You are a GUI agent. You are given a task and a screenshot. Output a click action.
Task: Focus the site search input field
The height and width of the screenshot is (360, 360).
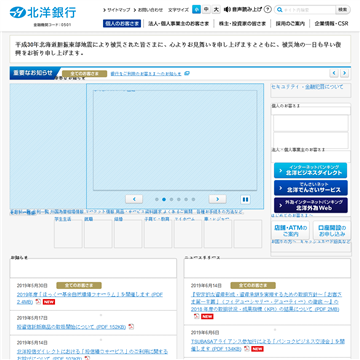pos(305,10)
